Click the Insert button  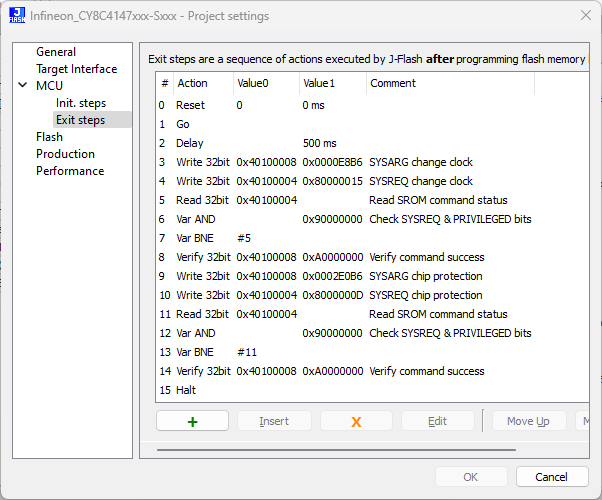point(274,421)
